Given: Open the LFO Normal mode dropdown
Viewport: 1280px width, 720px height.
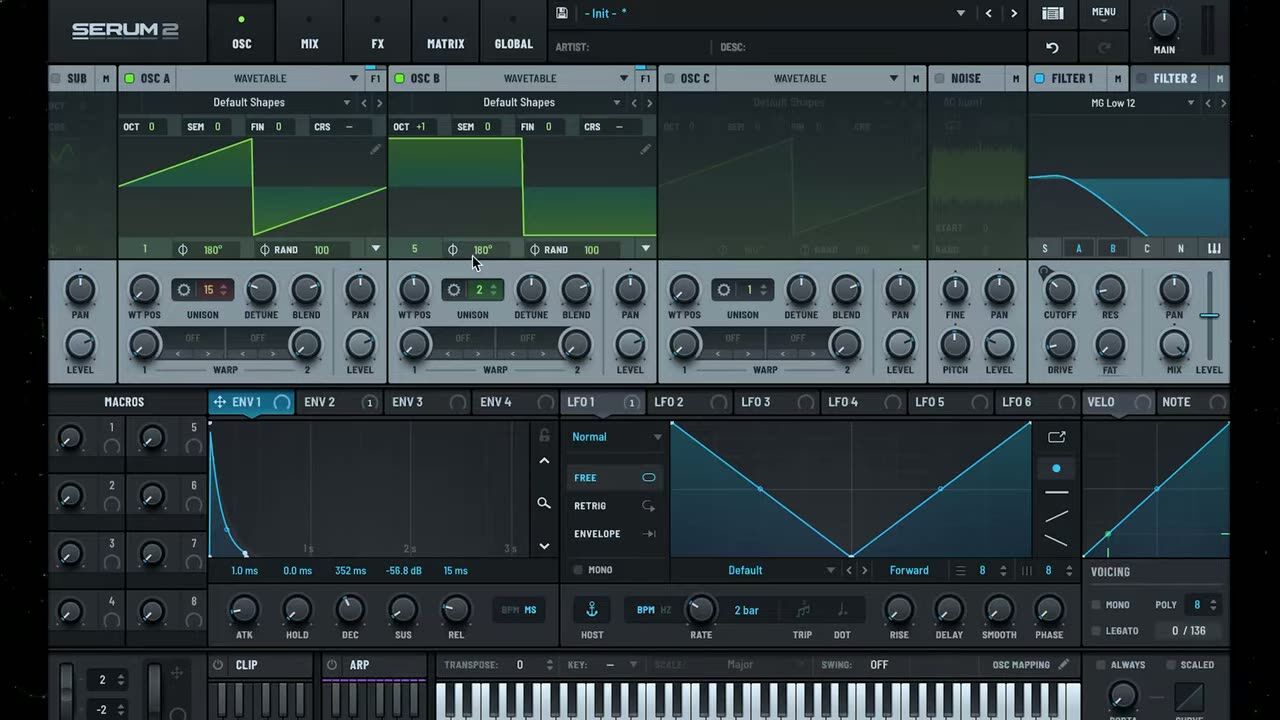Looking at the screenshot, I should pos(616,437).
